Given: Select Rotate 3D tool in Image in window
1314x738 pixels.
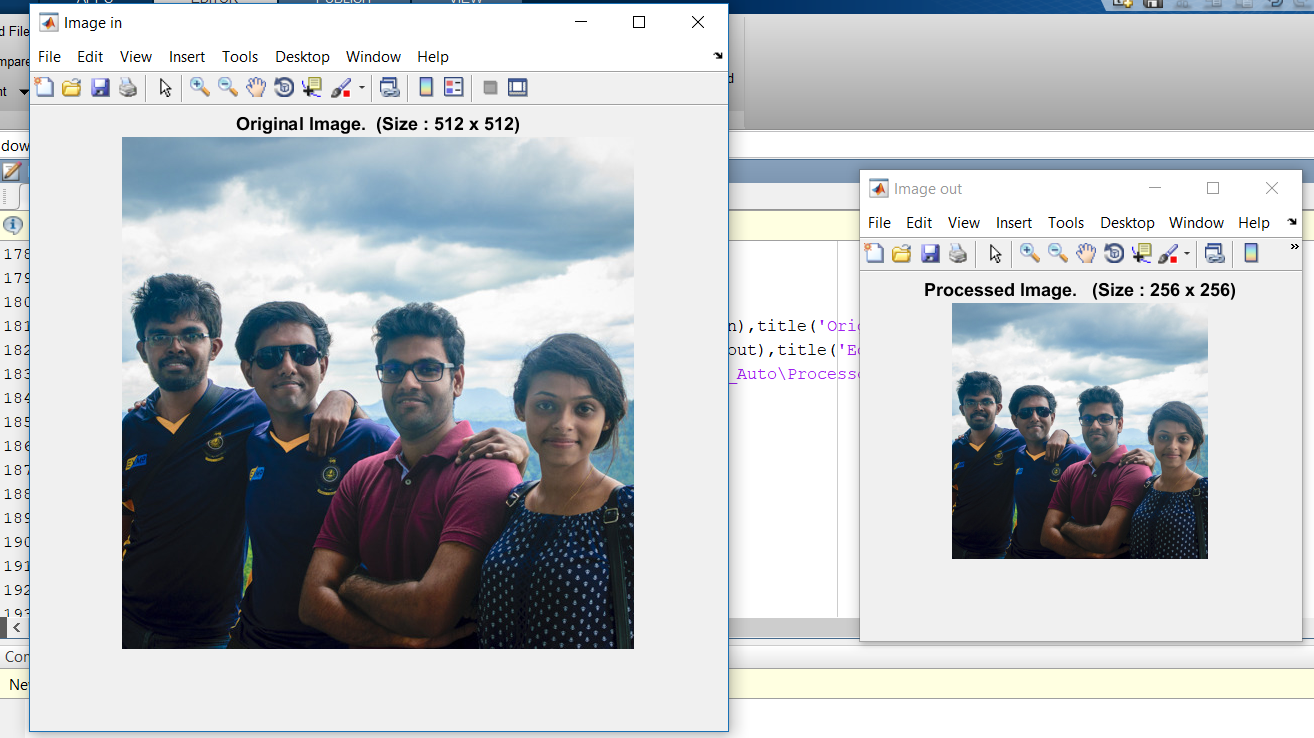Looking at the screenshot, I should 284,88.
